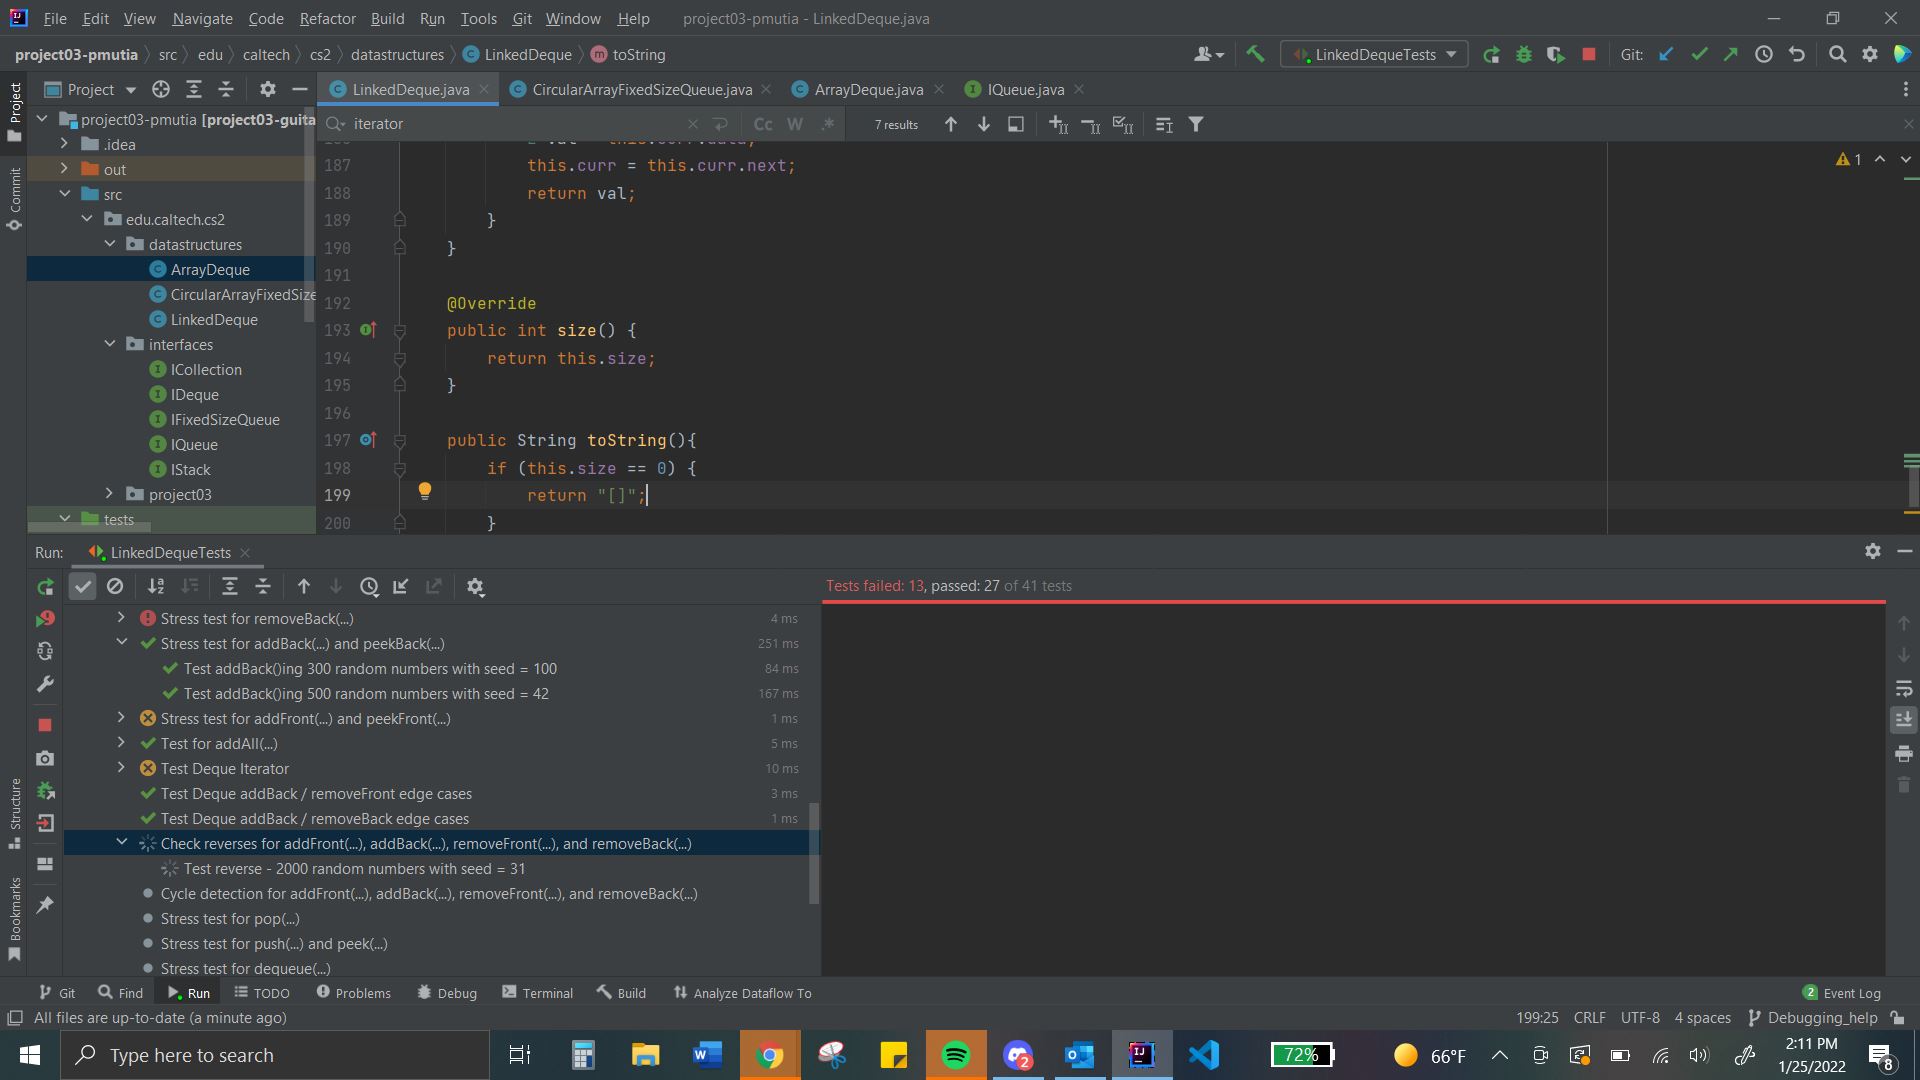Open LinkedDequeTests run configuration dropdown
Image resolution: width=1920 pixels, height=1080 pixels.
(x=1374, y=55)
